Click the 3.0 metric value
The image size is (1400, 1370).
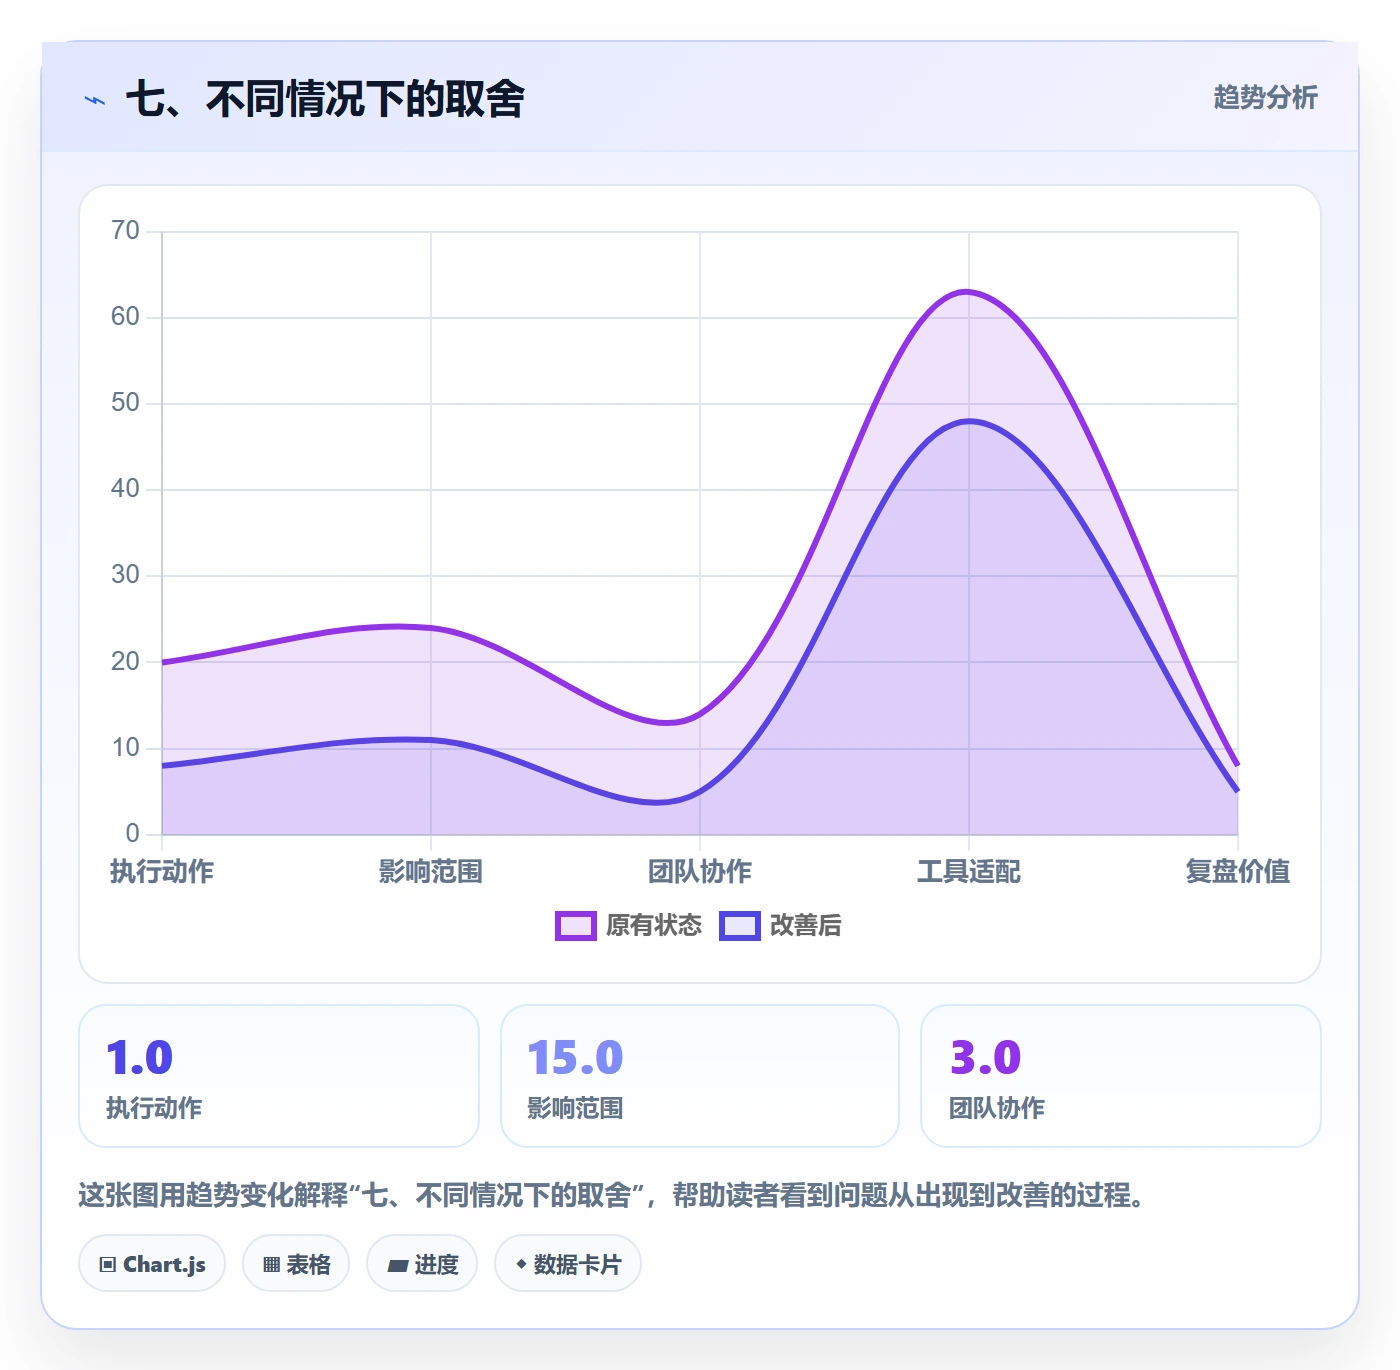pos(985,1058)
